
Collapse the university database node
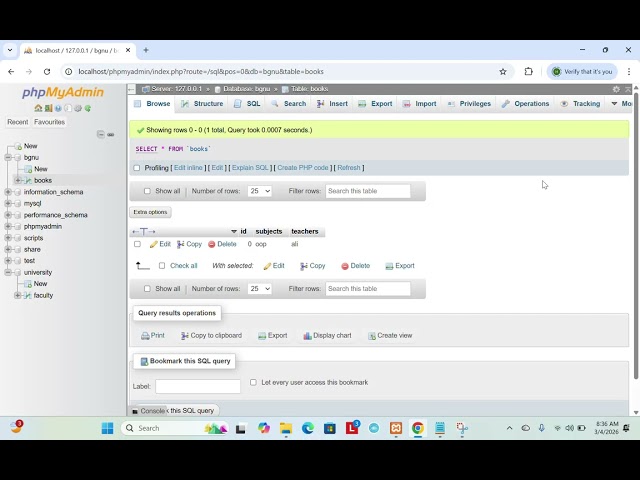tap(8, 272)
